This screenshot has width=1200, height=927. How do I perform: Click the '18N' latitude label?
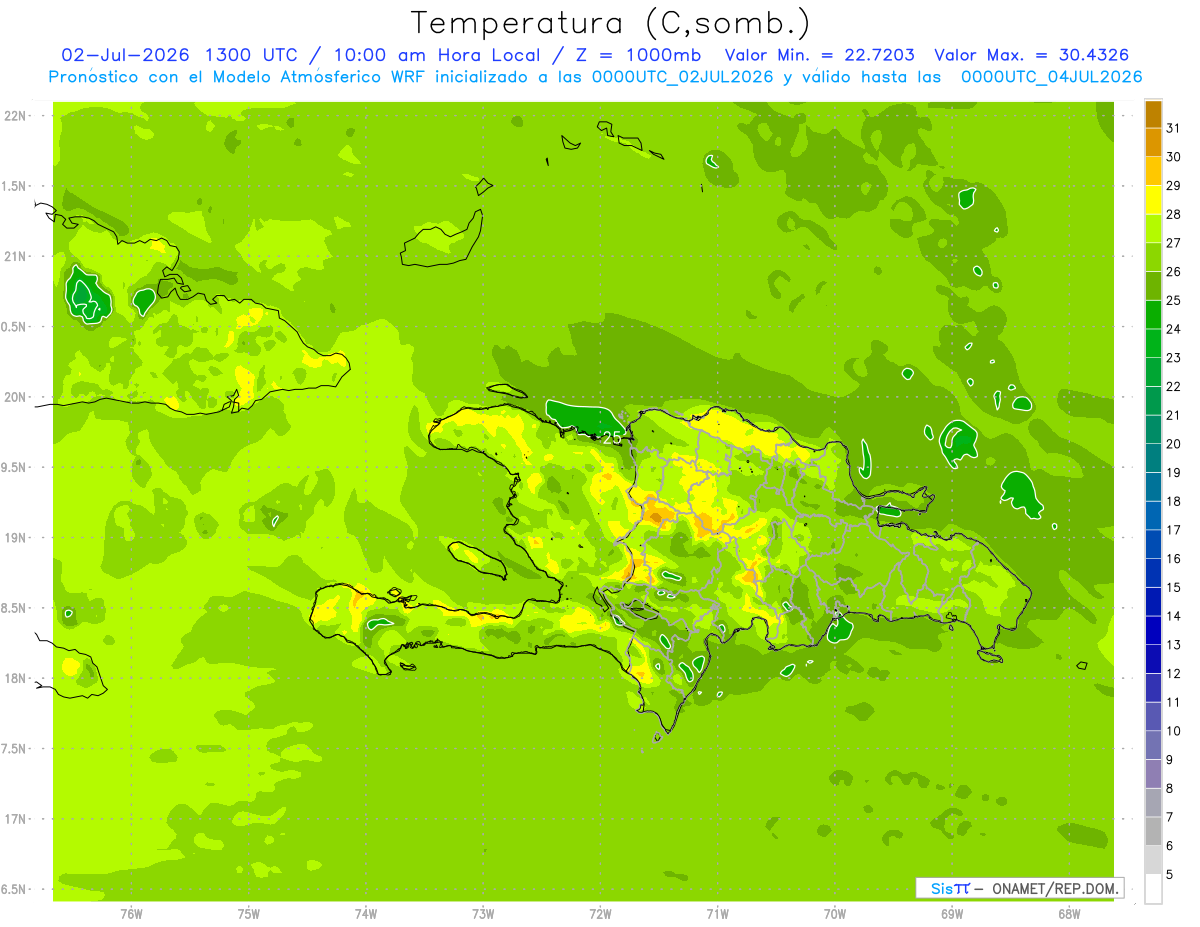15,678
